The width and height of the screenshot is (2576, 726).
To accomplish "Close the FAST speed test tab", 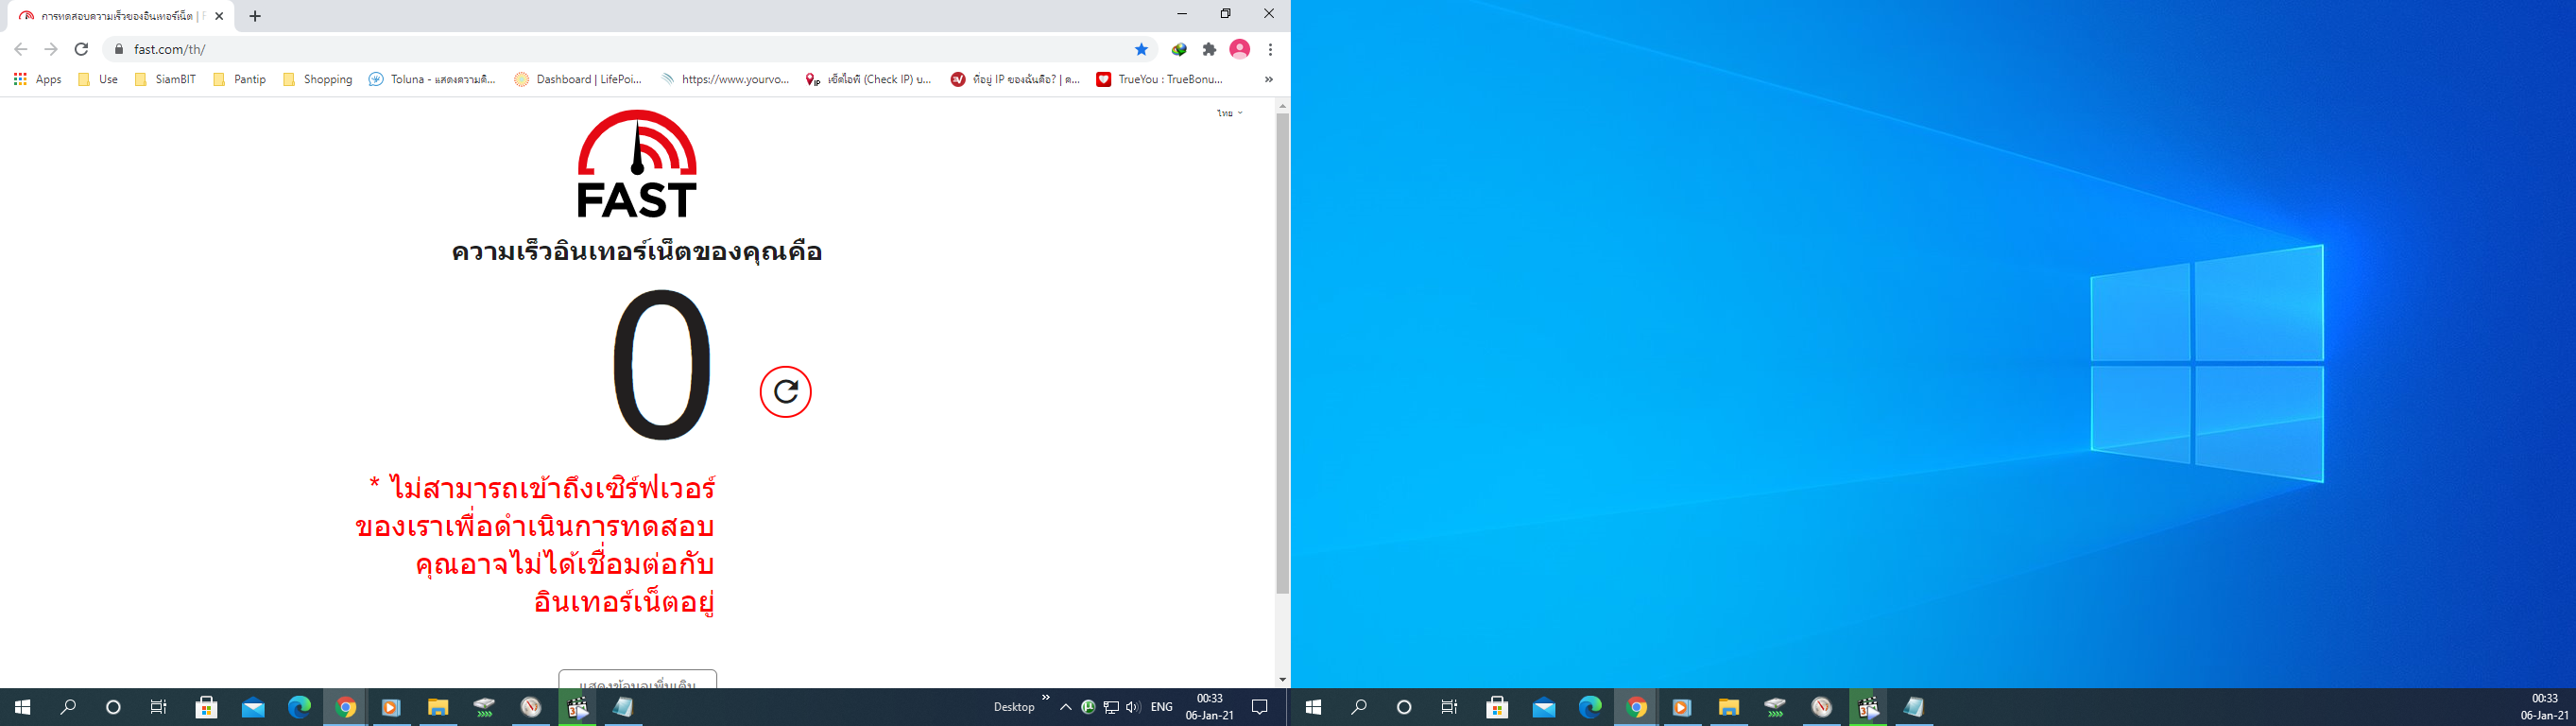I will [x=219, y=16].
